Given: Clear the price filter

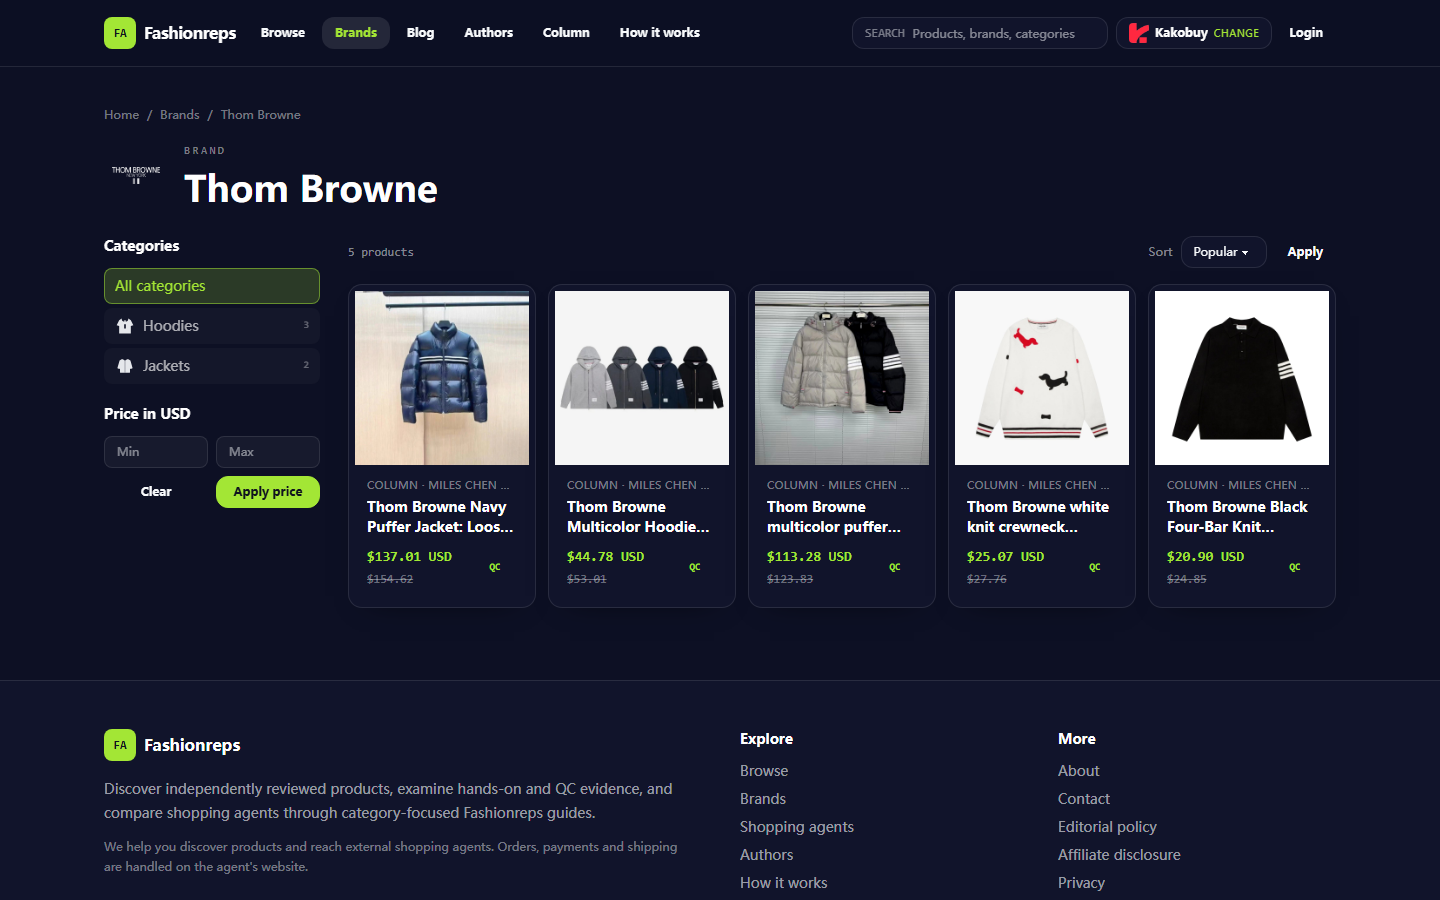Looking at the screenshot, I should coord(156,492).
